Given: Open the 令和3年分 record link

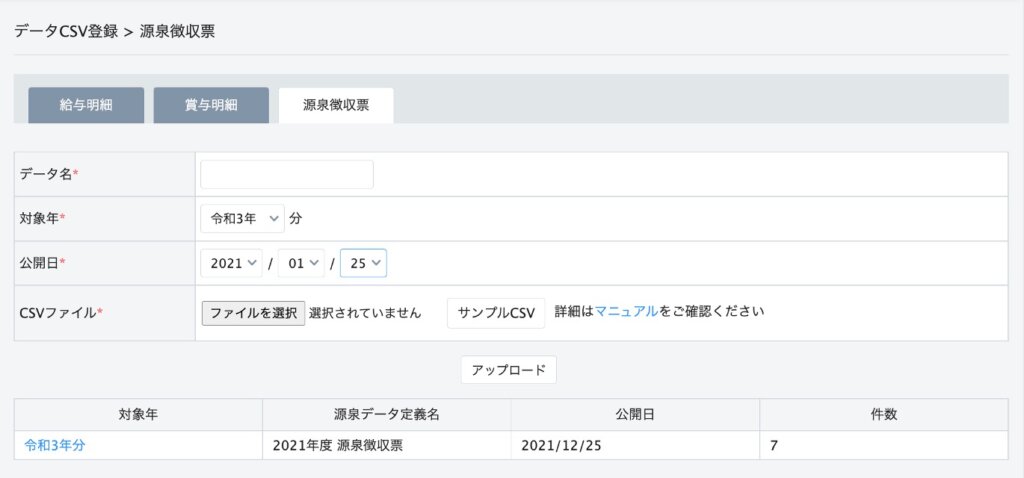Looking at the screenshot, I should 55,446.
